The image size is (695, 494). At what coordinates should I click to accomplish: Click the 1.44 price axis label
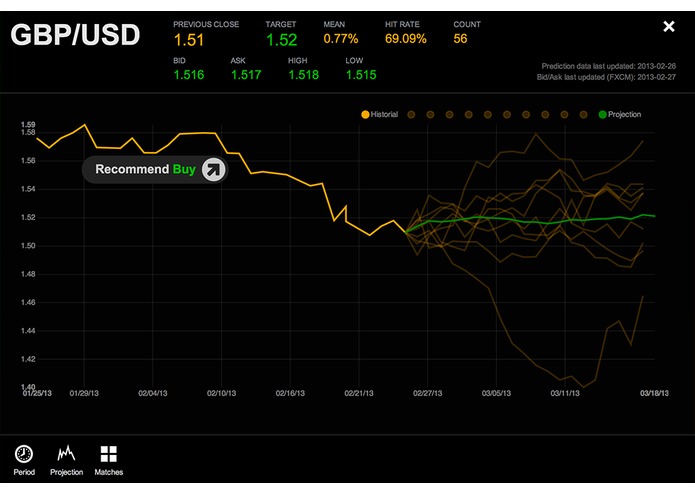(x=28, y=331)
